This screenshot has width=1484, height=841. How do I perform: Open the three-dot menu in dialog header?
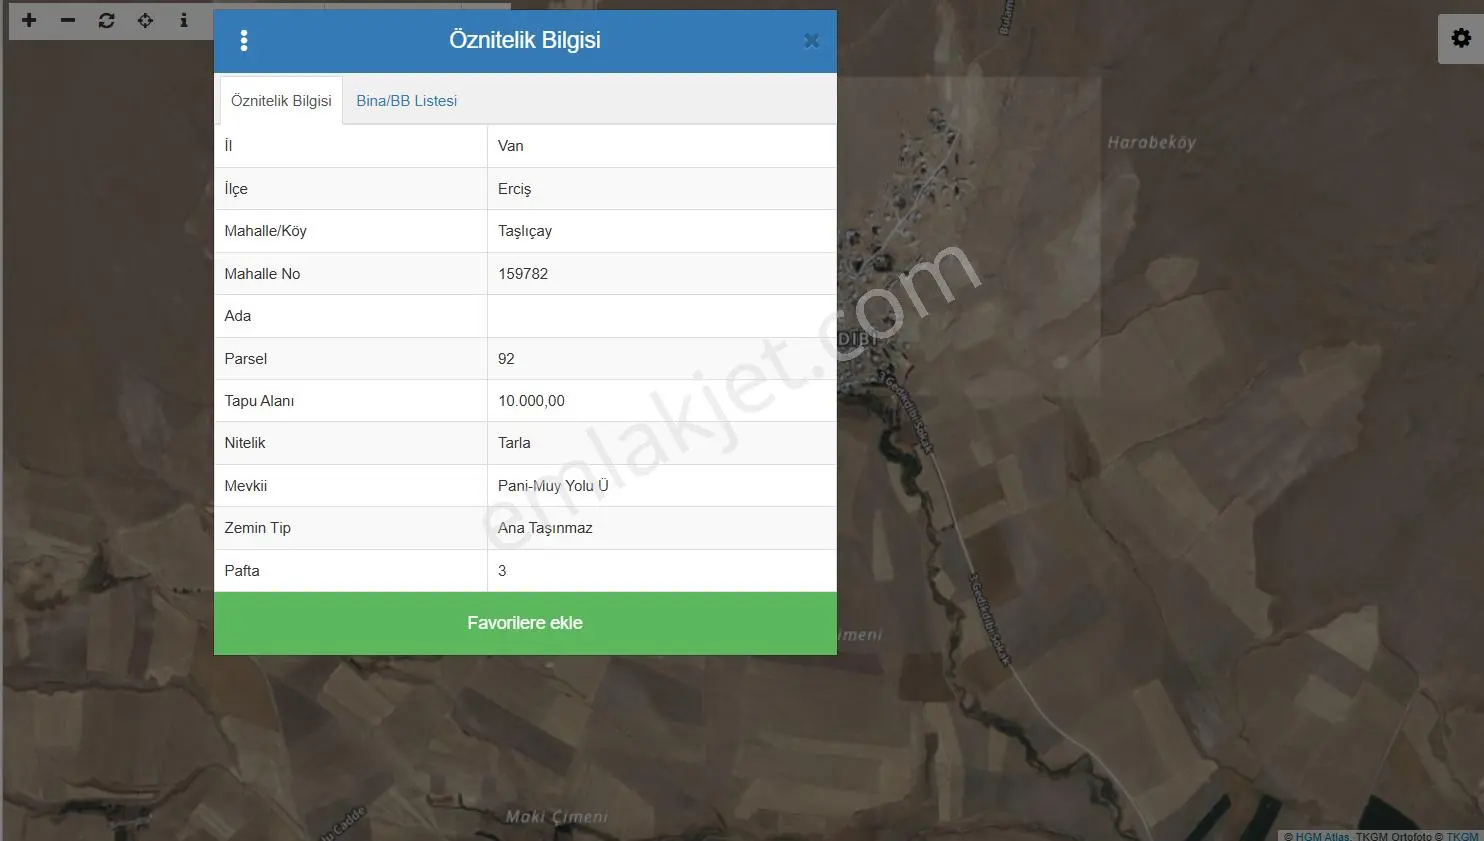click(244, 41)
